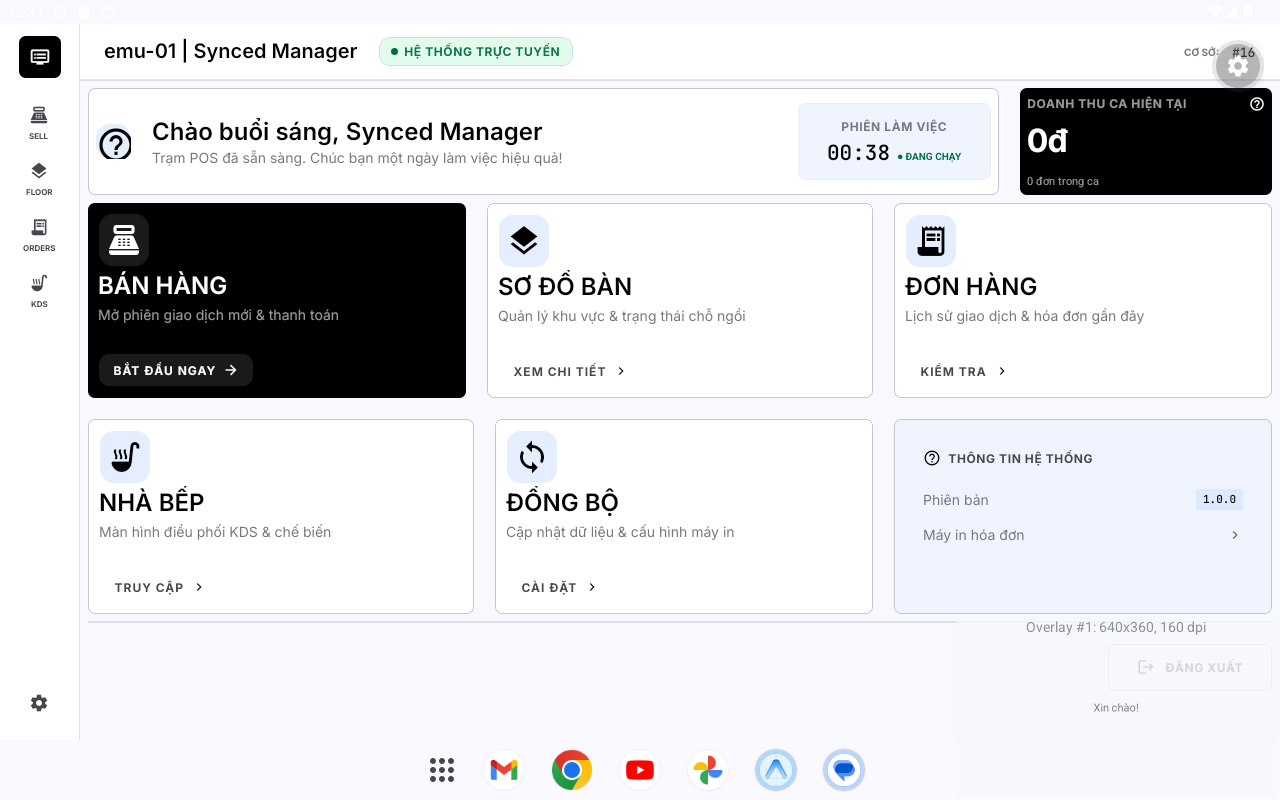Click the help icon beside the greeting
The height and width of the screenshot is (800, 1280).
115,144
